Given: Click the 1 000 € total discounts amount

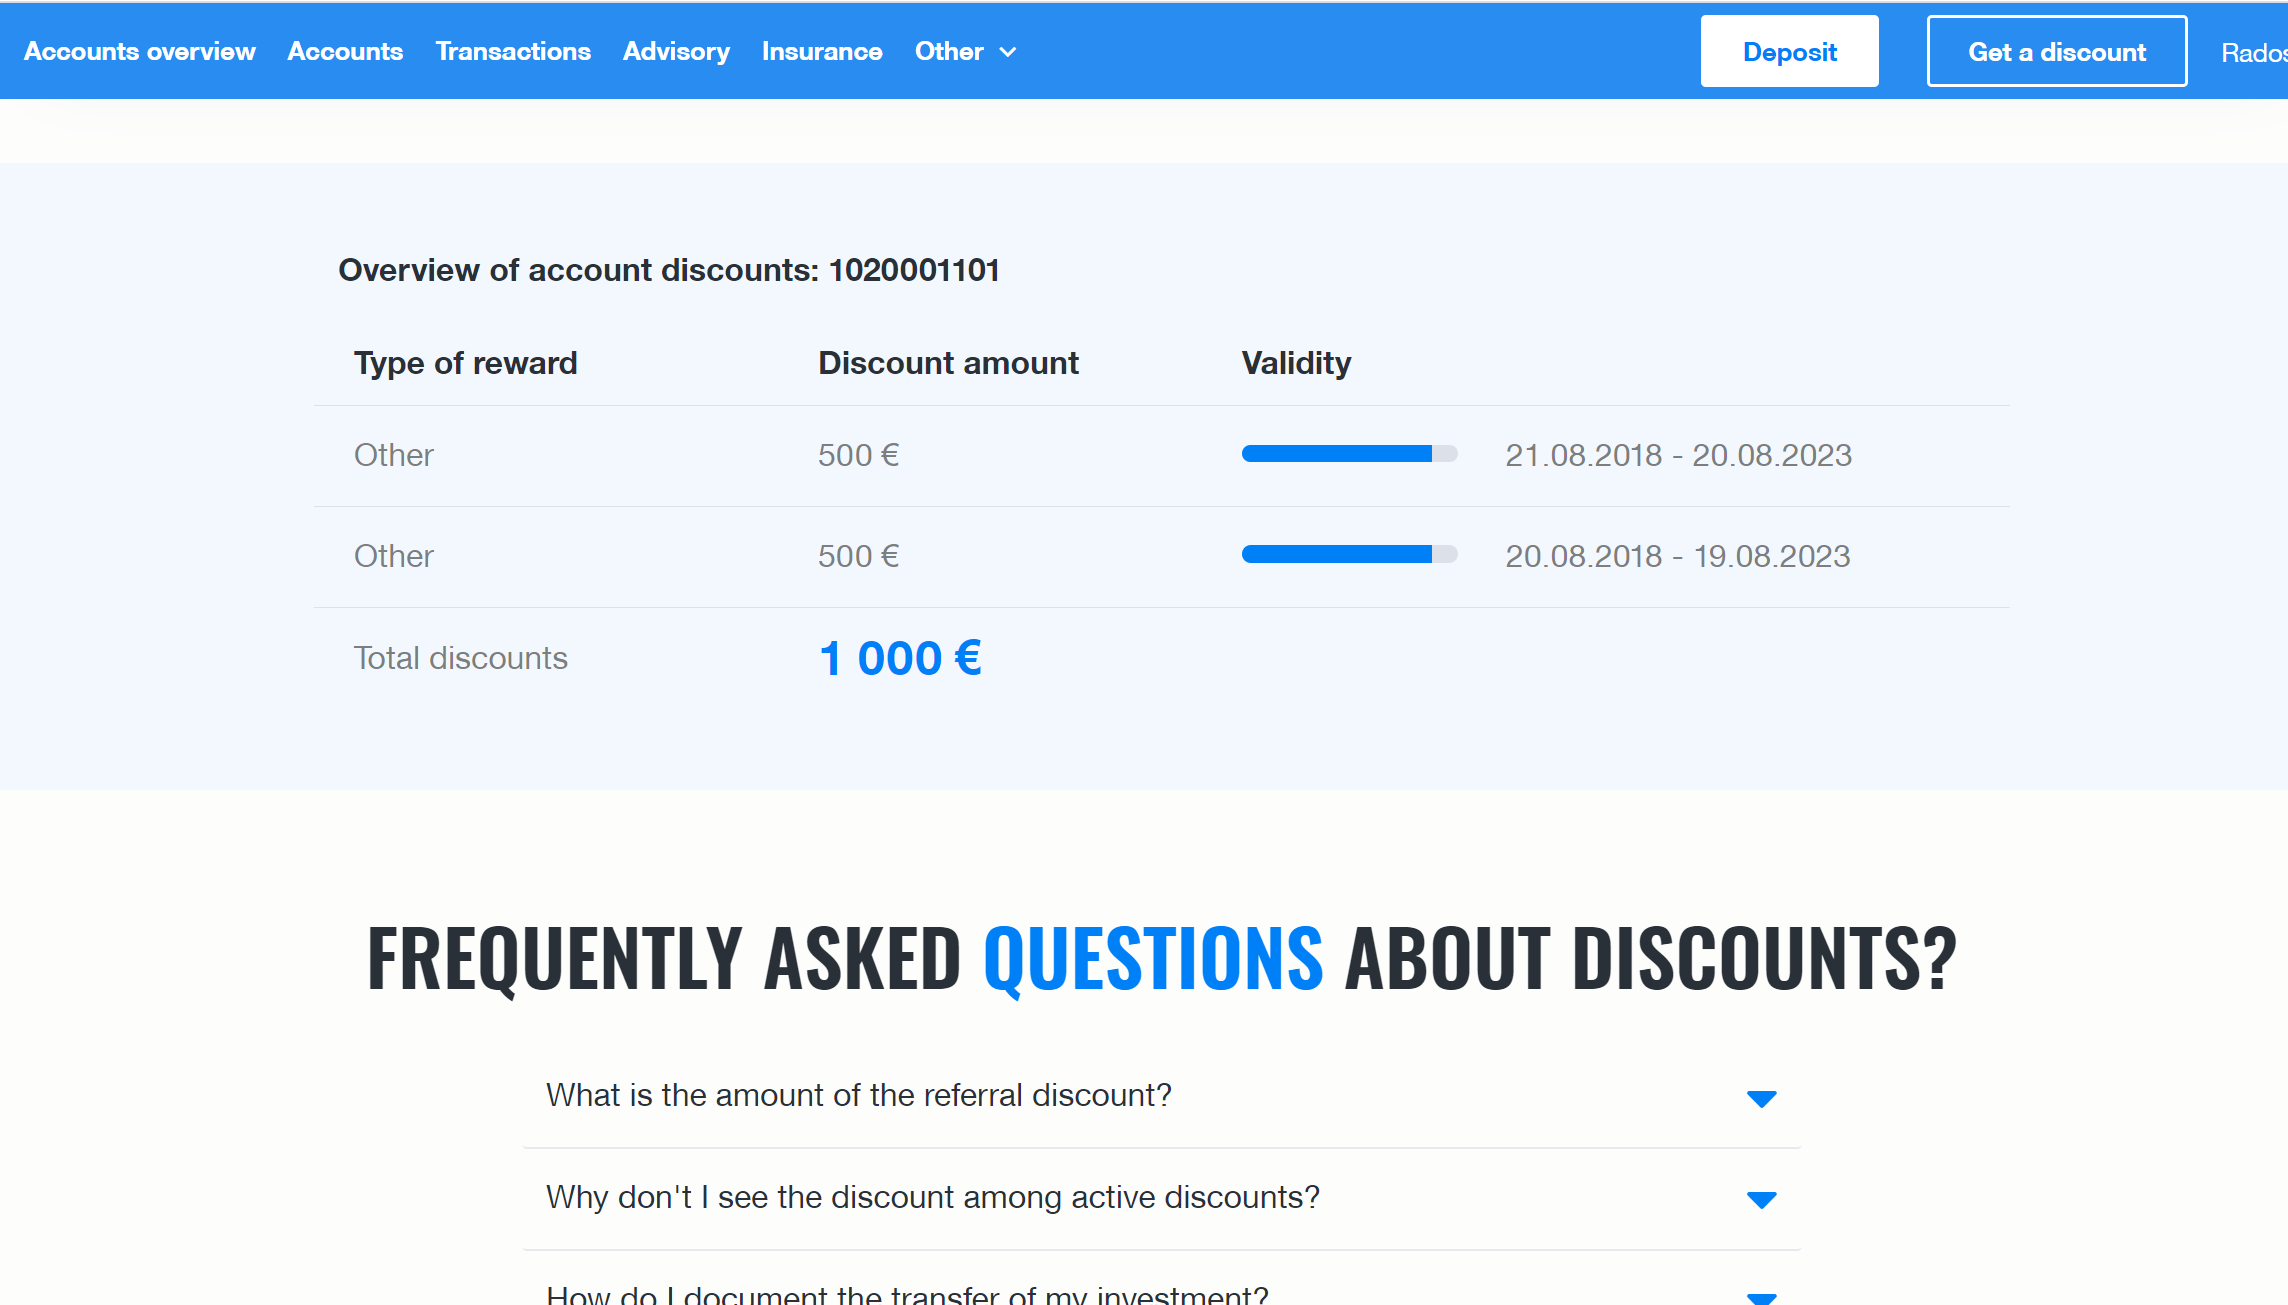Looking at the screenshot, I should [x=900, y=658].
